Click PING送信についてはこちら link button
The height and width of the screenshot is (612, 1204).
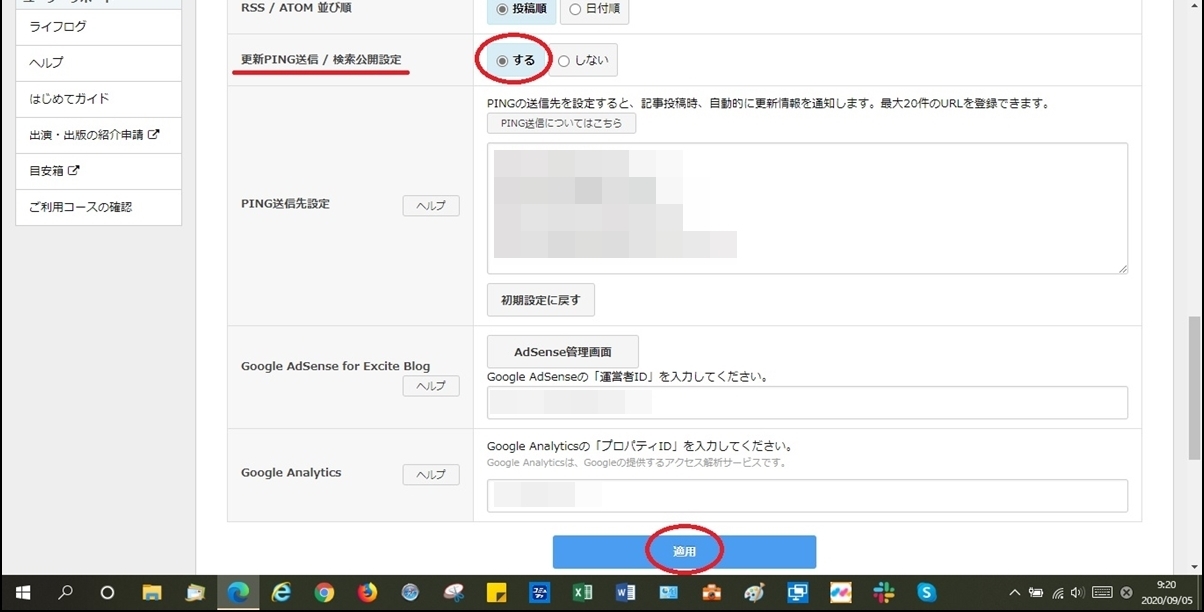click(x=561, y=123)
